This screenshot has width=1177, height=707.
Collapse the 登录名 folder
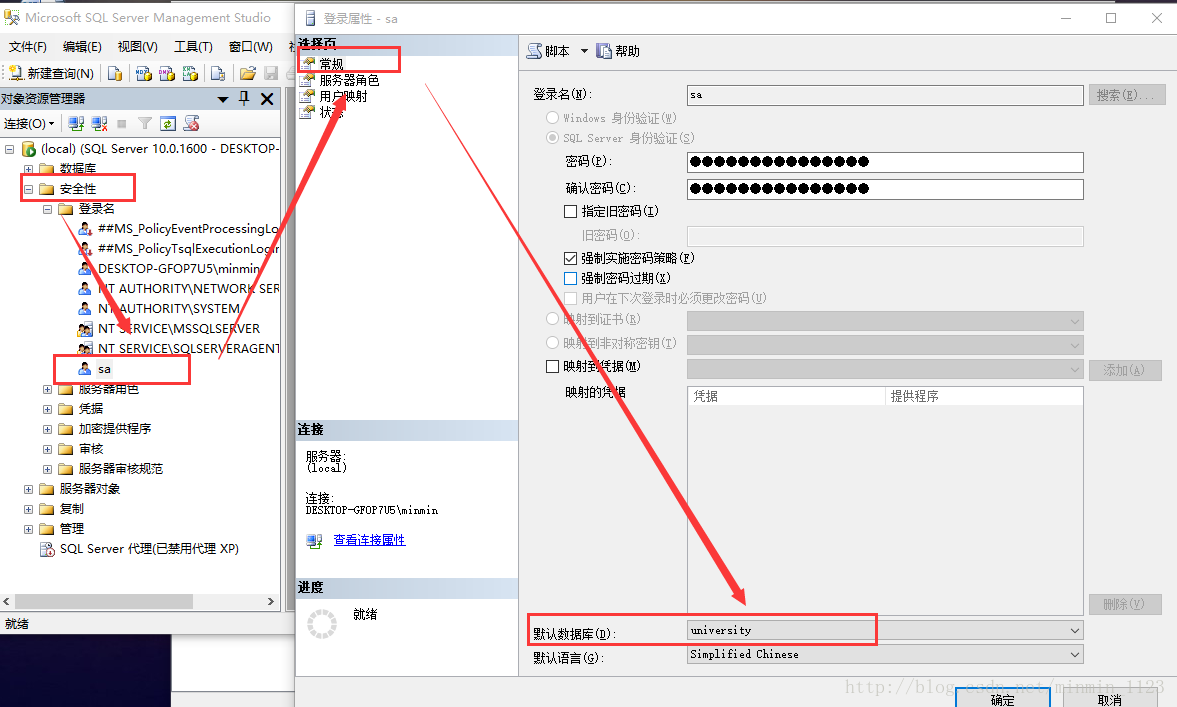(47, 209)
